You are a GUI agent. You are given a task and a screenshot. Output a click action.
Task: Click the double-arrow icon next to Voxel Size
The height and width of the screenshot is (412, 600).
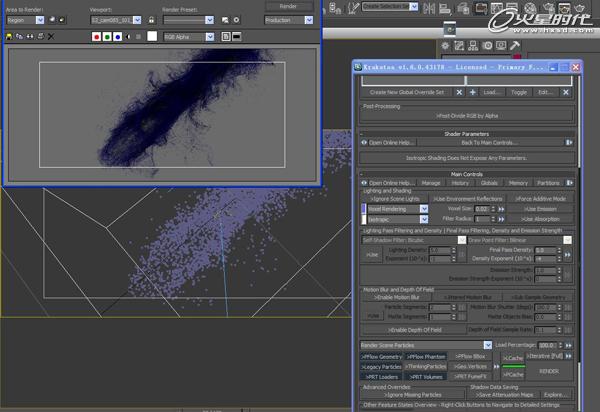(x=500, y=208)
